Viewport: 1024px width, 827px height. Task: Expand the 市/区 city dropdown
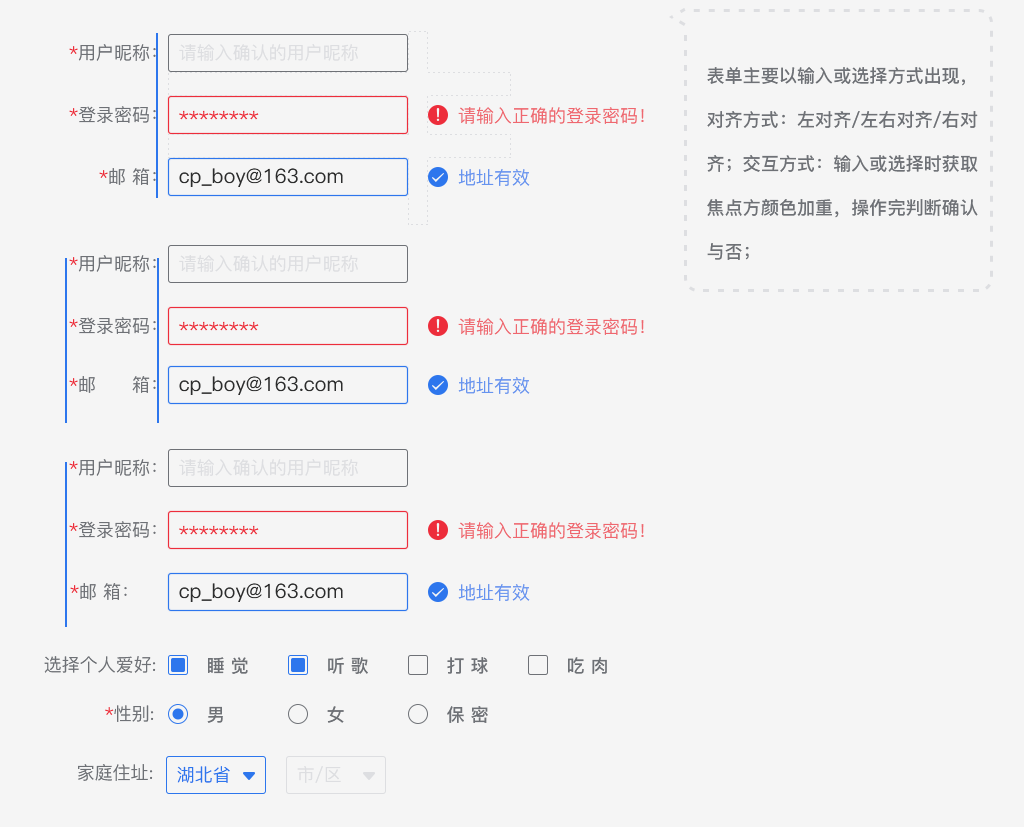336,775
